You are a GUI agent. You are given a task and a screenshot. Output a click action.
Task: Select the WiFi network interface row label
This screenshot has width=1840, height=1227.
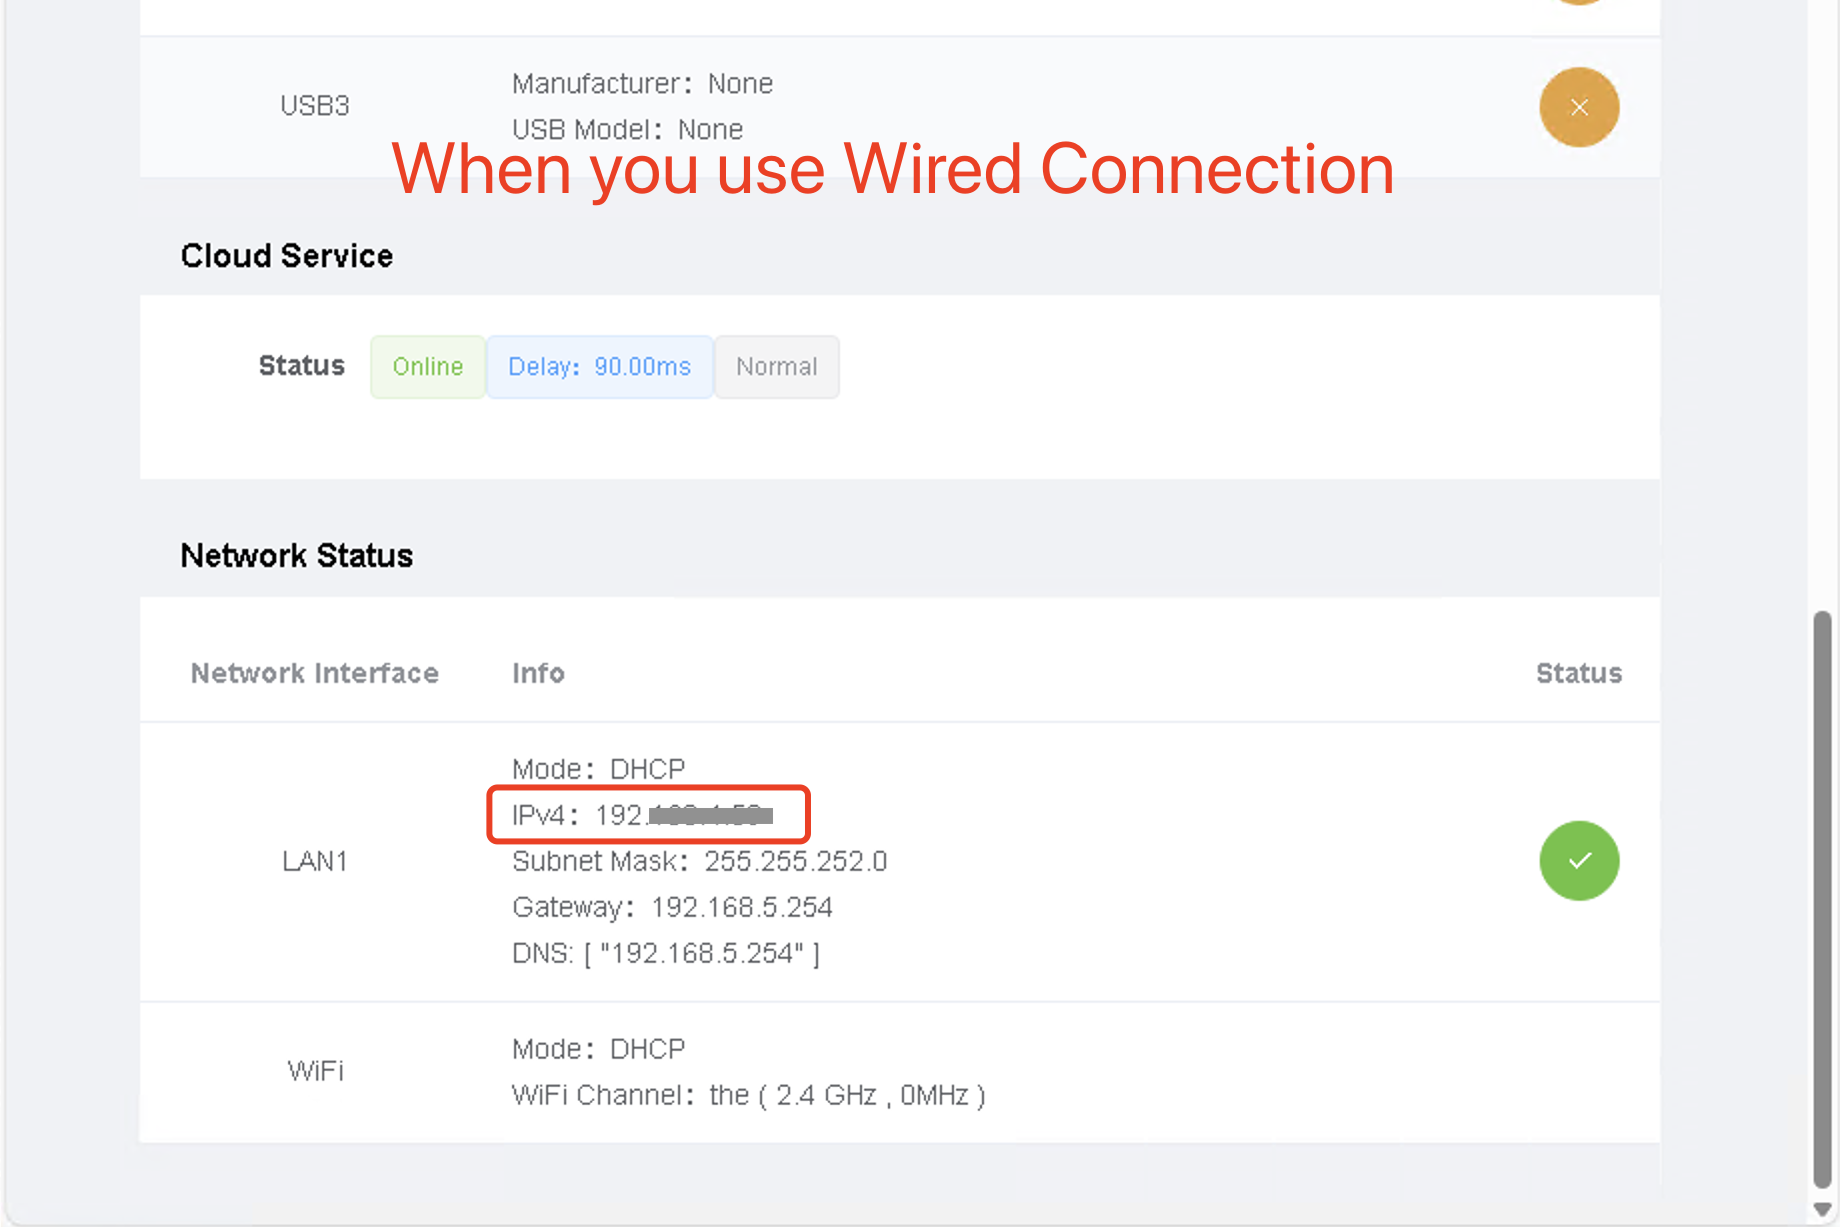[x=315, y=1071]
